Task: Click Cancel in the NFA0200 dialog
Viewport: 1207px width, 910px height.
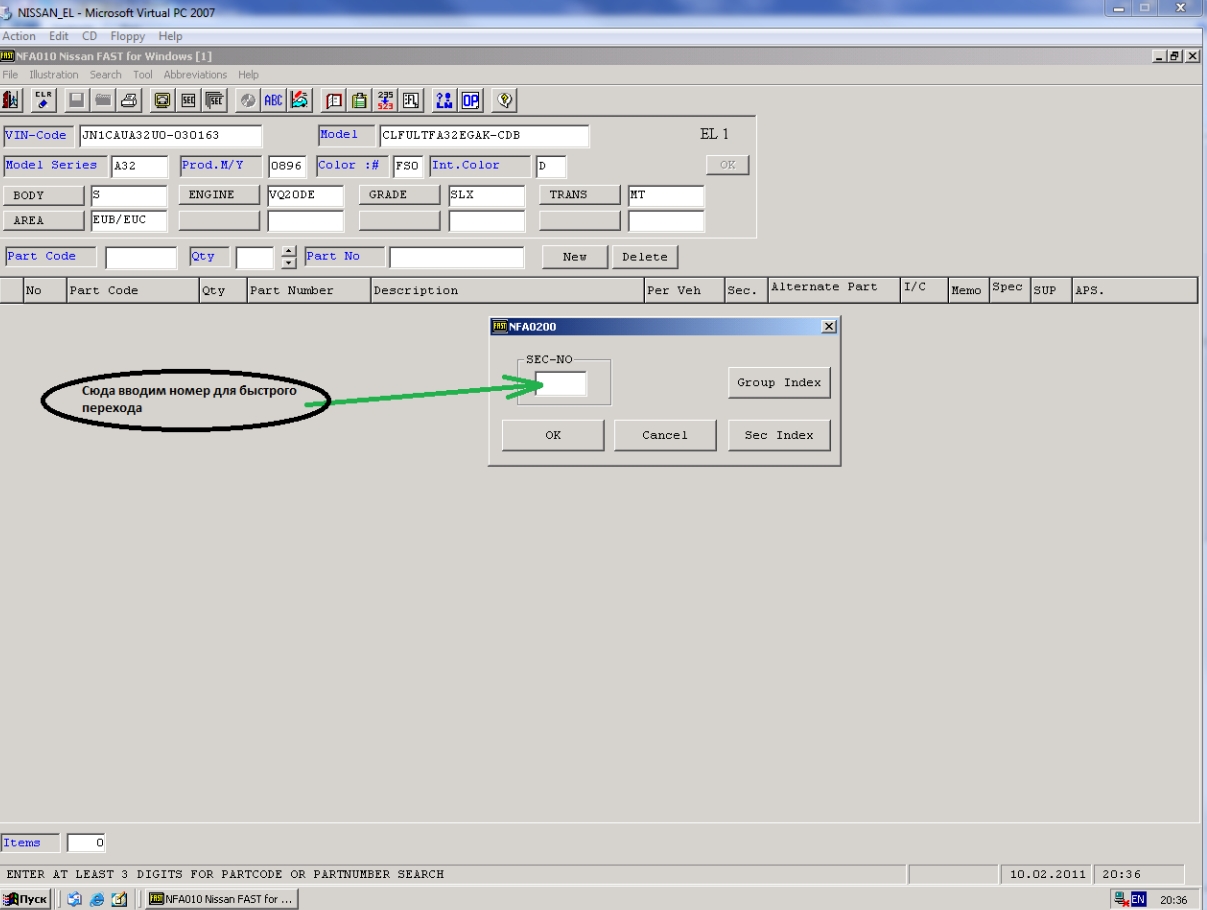Action: 665,436
